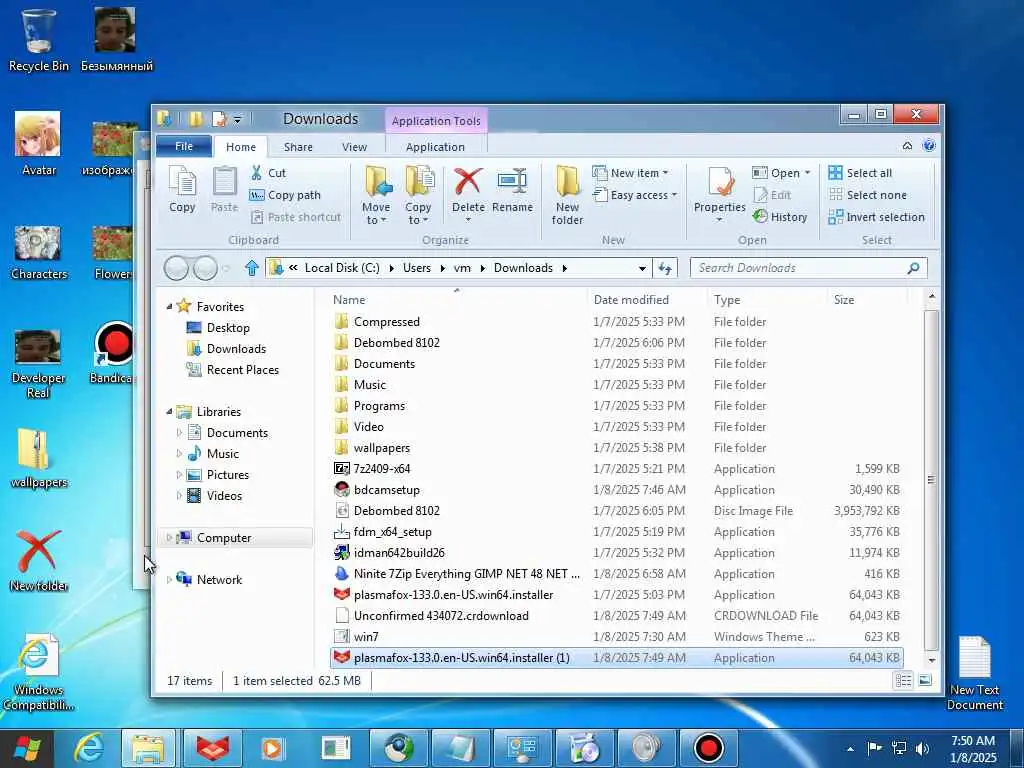
Task: Open the File menu tab
Action: point(184,146)
